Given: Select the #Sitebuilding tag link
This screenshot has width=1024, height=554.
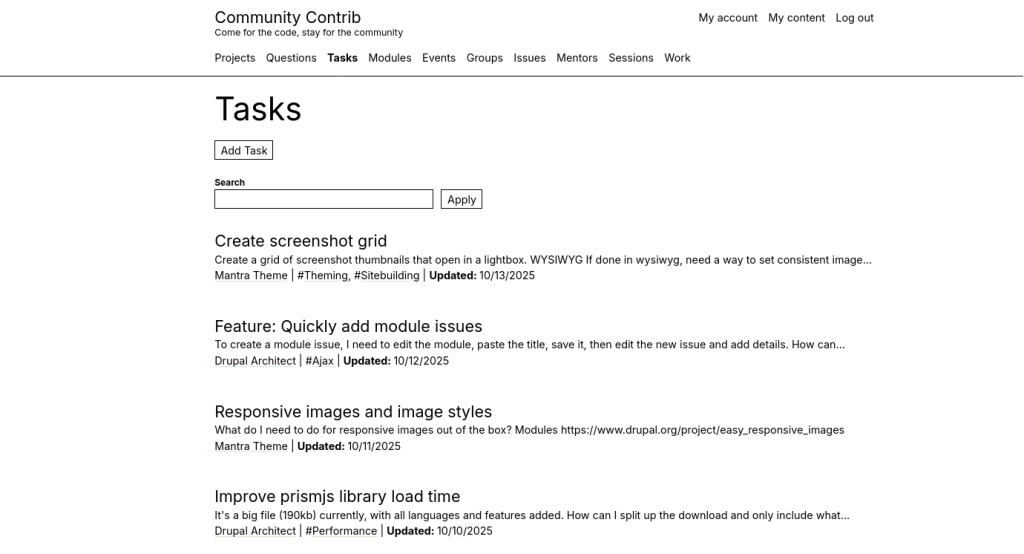Looking at the screenshot, I should coord(387,276).
